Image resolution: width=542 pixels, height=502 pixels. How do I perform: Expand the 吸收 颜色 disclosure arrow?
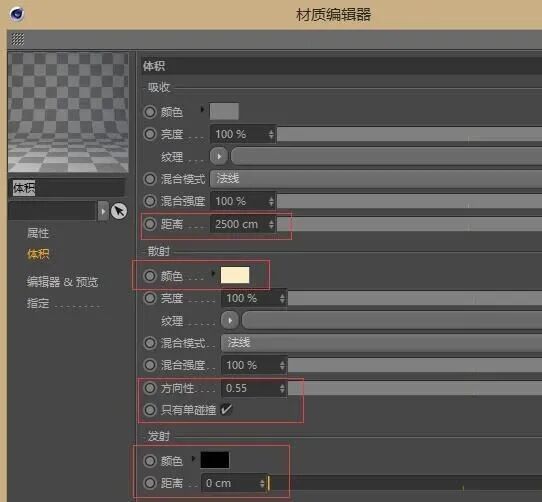tap(202, 109)
